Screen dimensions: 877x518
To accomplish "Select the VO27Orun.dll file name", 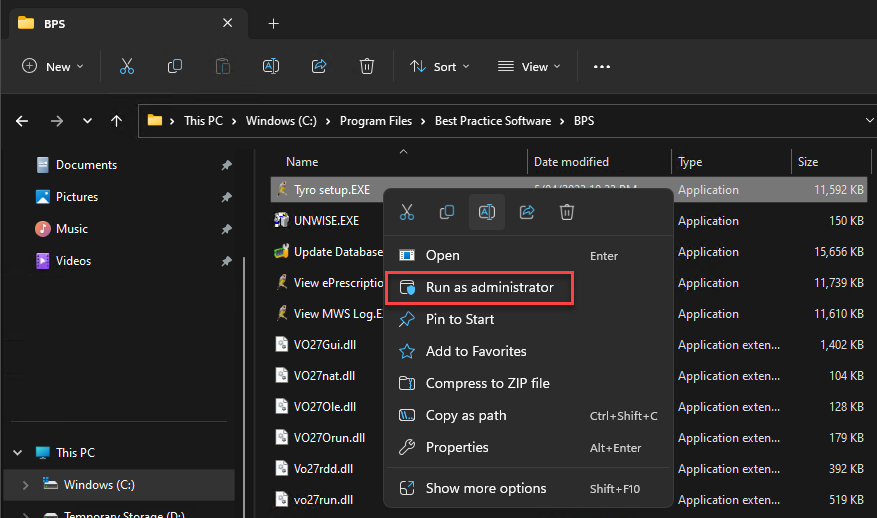I will coord(329,438).
